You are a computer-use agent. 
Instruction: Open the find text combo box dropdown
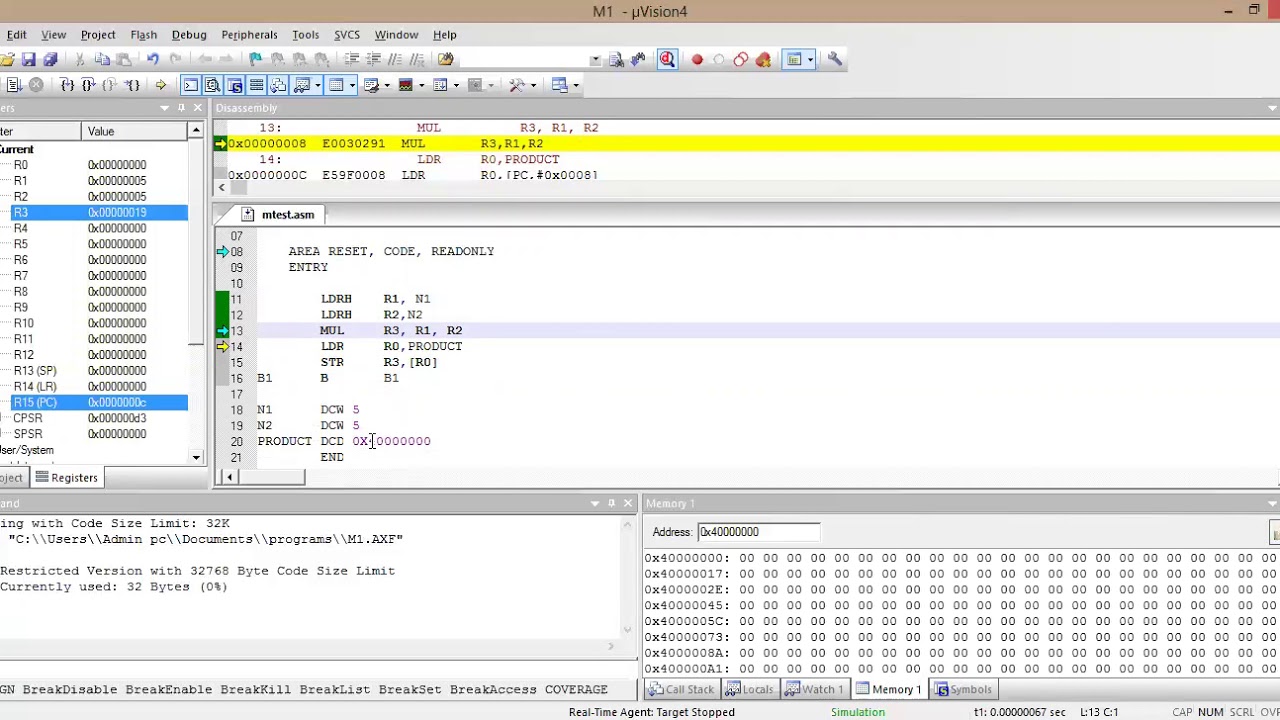[x=595, y=60]
